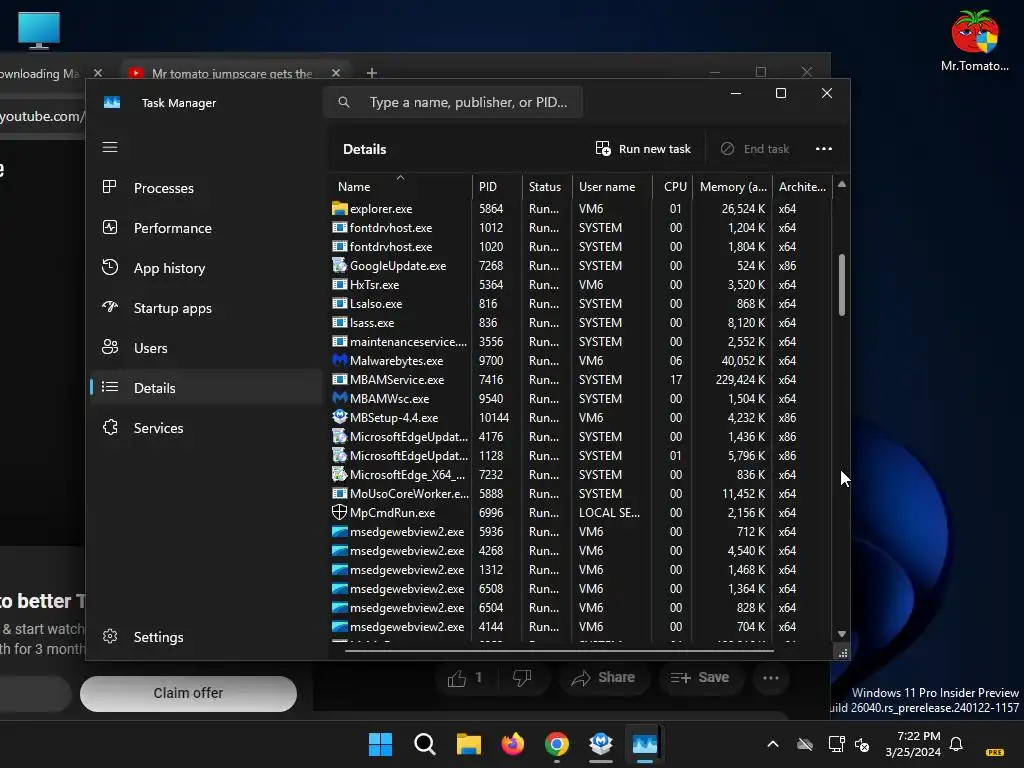Screen dimensions: 1024x768
Task: Click the MicrosoftEdge_X64 process icon
Action: [x=340, y=474]
